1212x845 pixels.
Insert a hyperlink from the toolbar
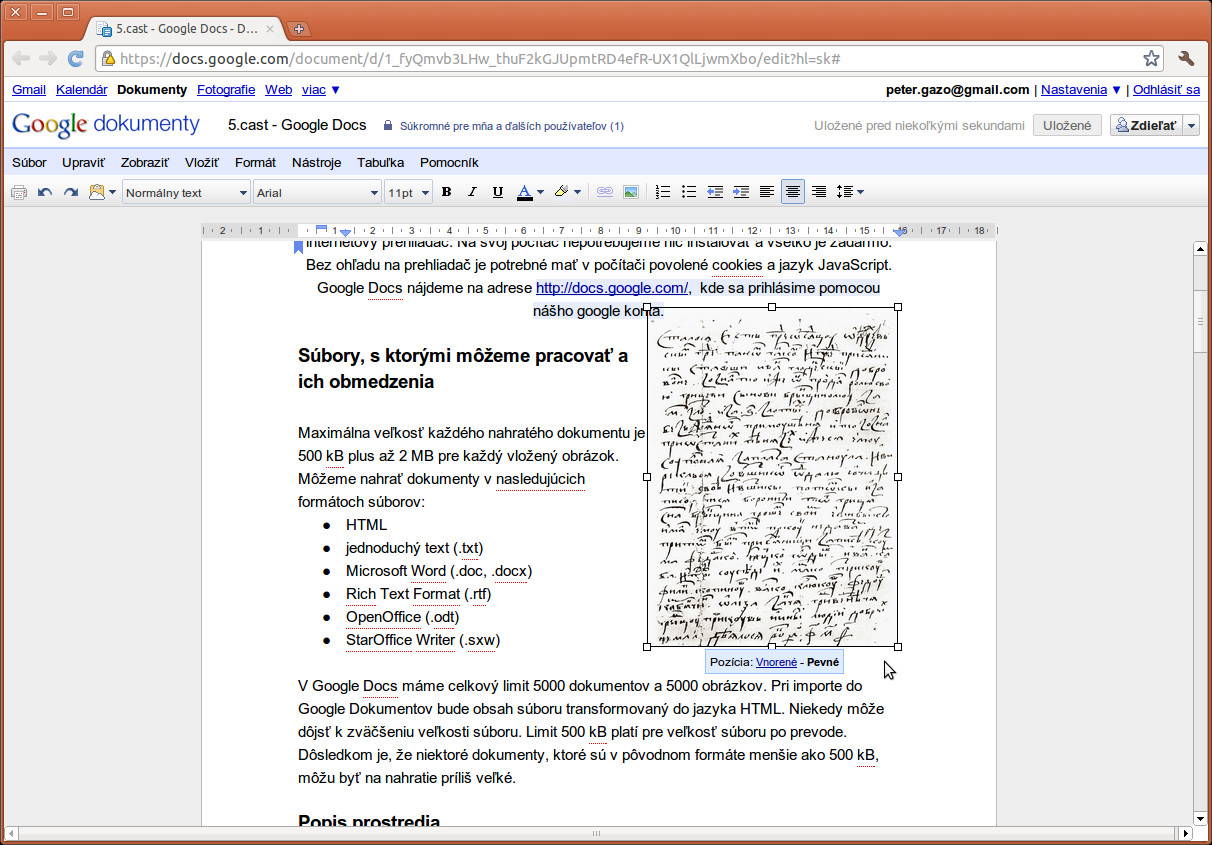tap(604, 192)
